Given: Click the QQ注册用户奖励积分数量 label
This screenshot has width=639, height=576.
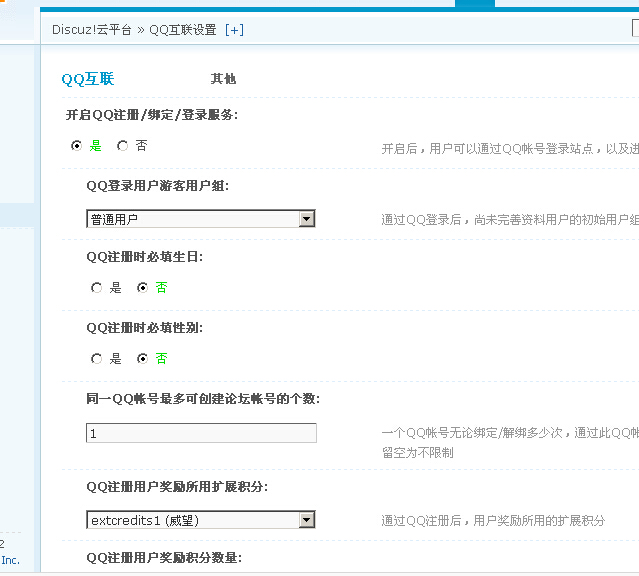Looking at the screenshot, I should (164, 558).
